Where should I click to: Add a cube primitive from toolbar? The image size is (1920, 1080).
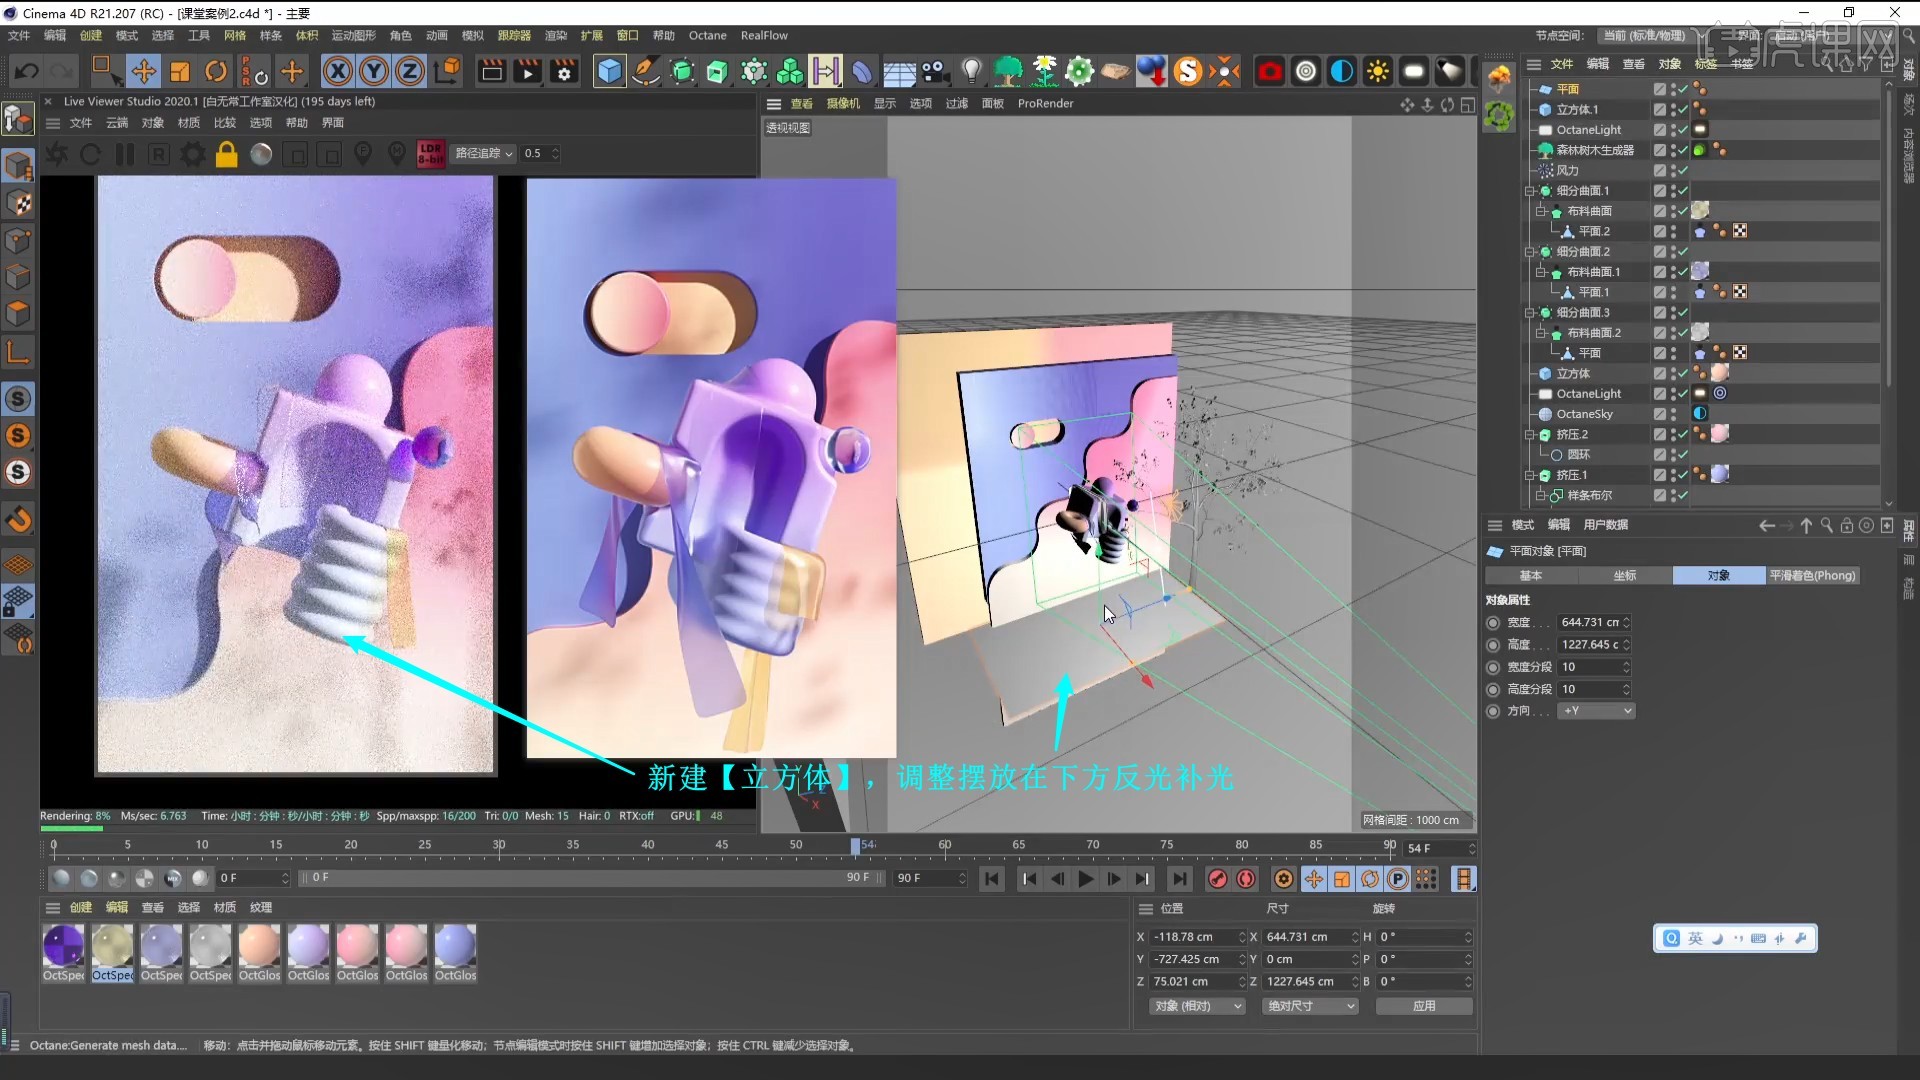(609, 71)
